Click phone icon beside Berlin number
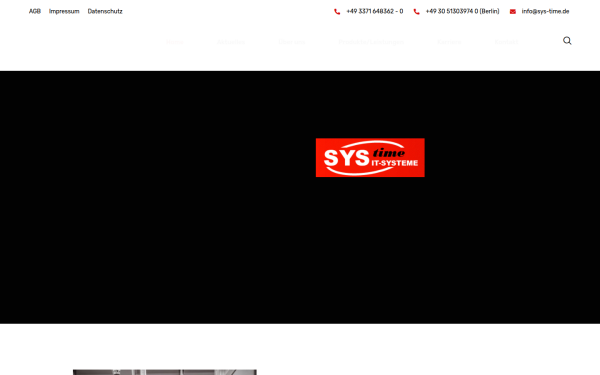The height and width of the screenshot is (375, 600). 417,12
